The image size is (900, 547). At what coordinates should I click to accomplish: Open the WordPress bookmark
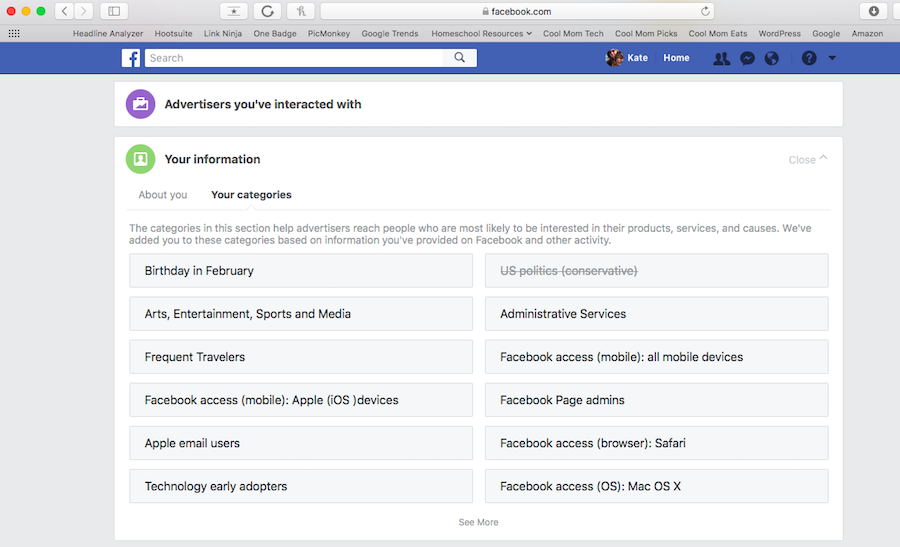pyautogui.click(x=779, y=33)
